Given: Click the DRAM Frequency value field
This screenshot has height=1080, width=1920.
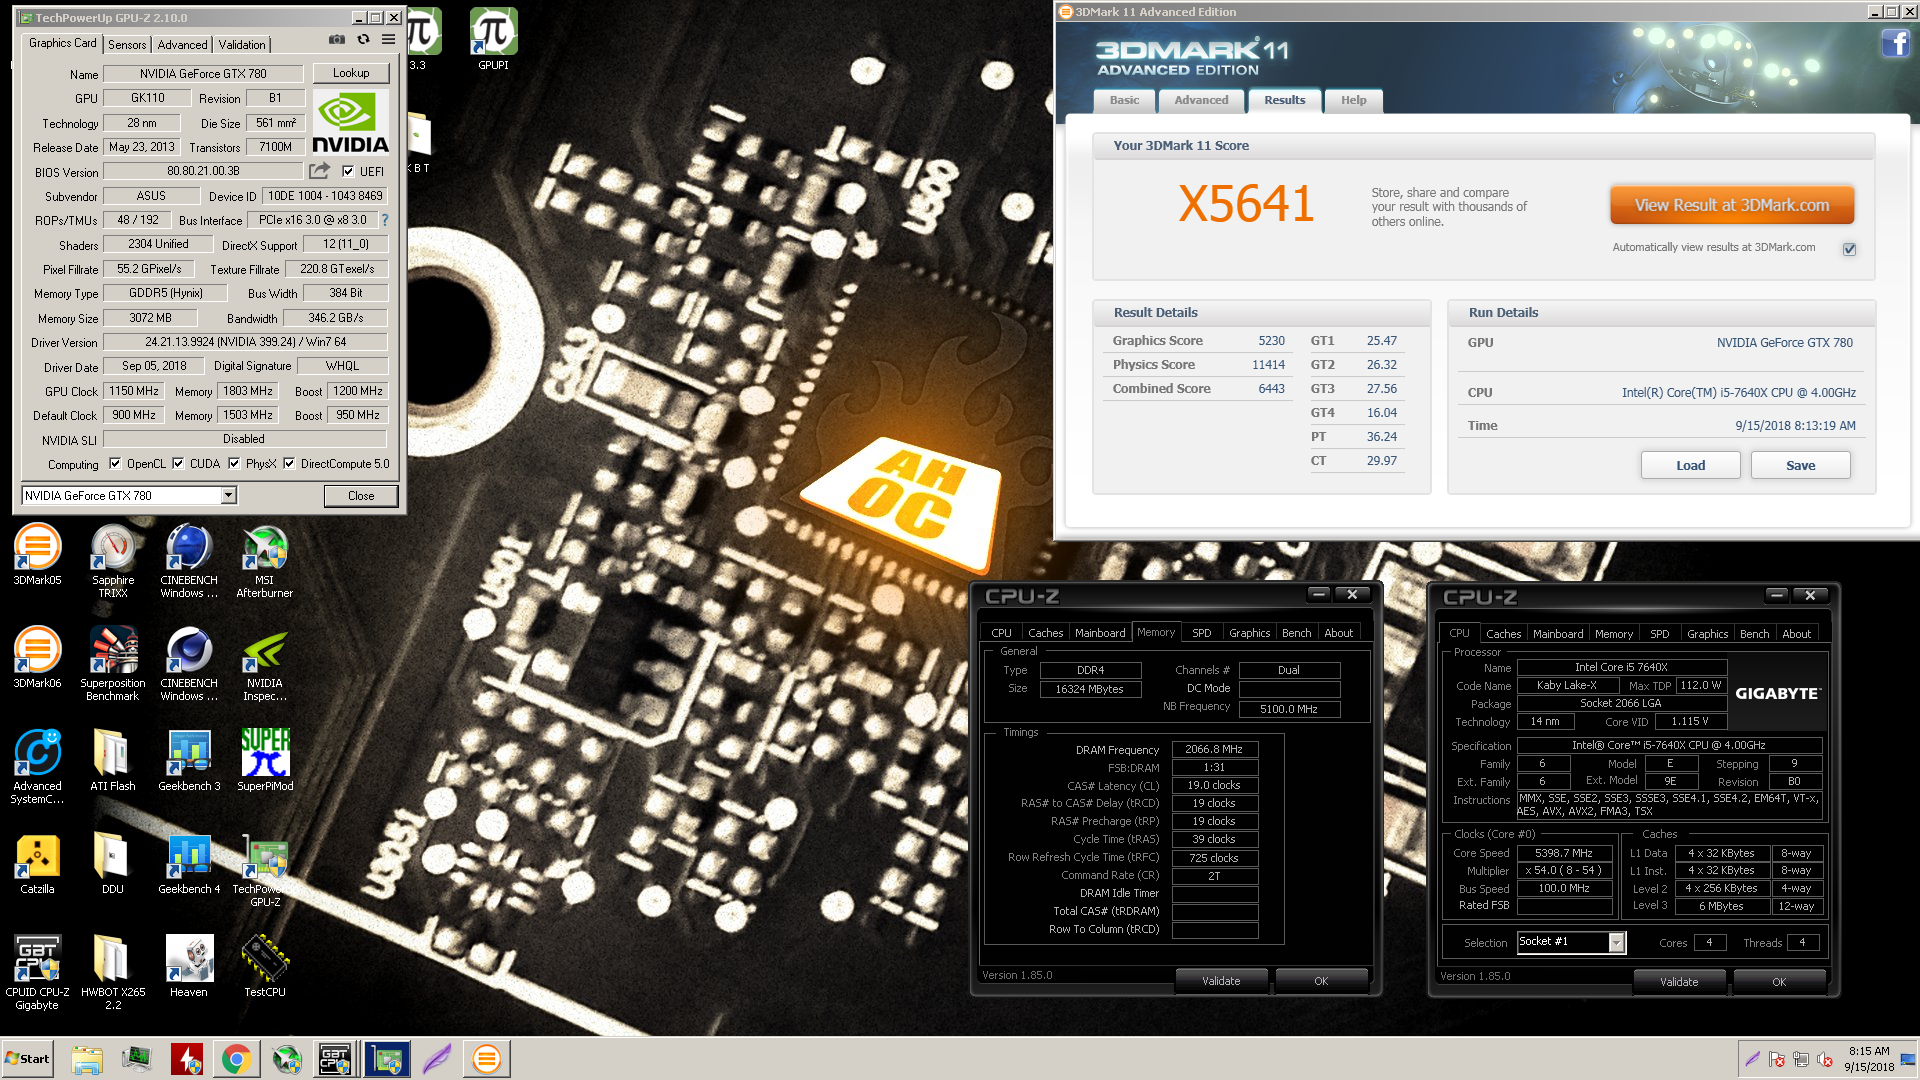Looking at the screenshot, I should (x=1214, y=749).
